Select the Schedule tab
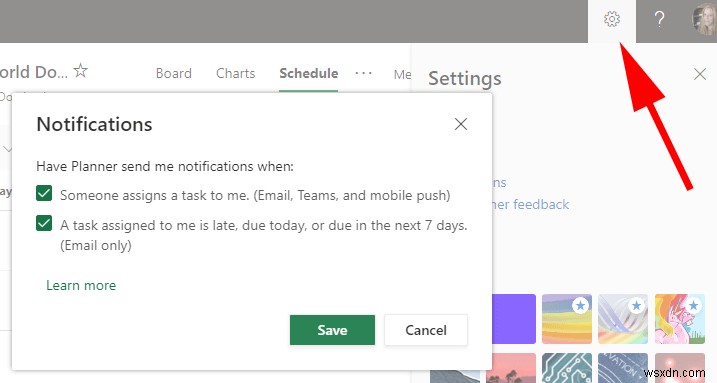 pyautogui.click(x=309, y=74)
